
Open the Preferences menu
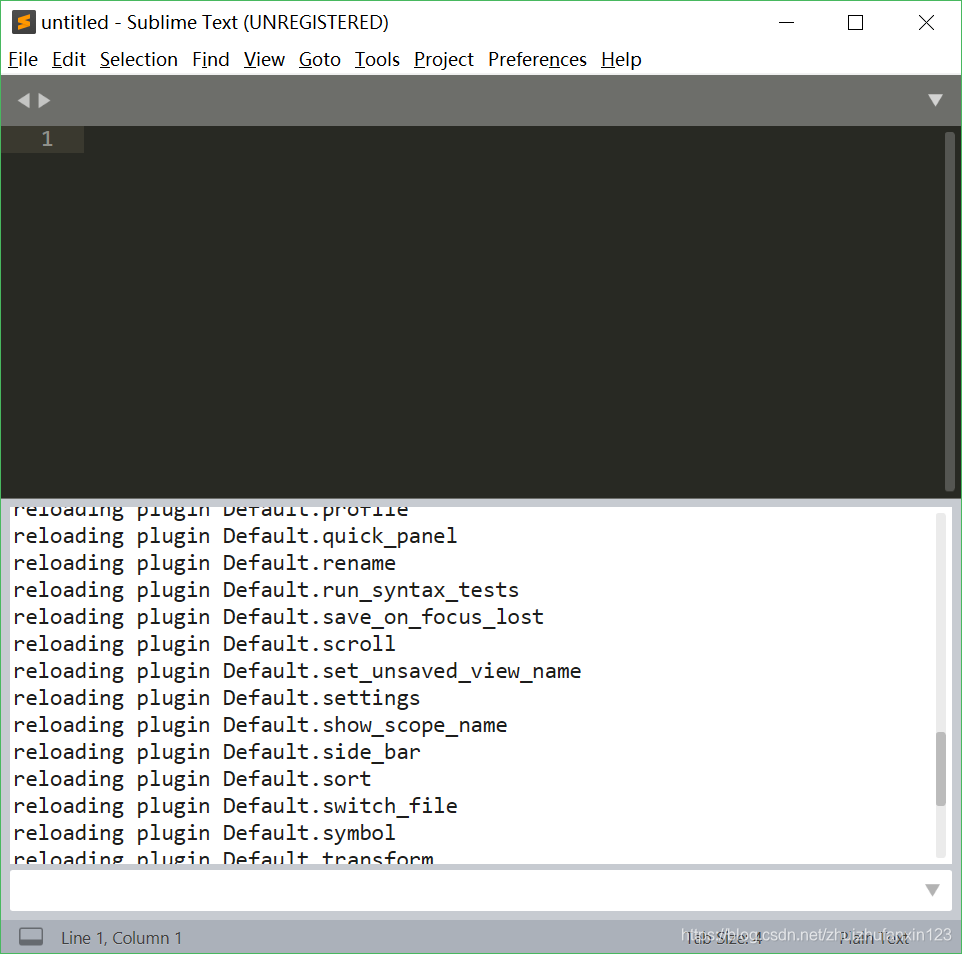(x=537, y=60)
